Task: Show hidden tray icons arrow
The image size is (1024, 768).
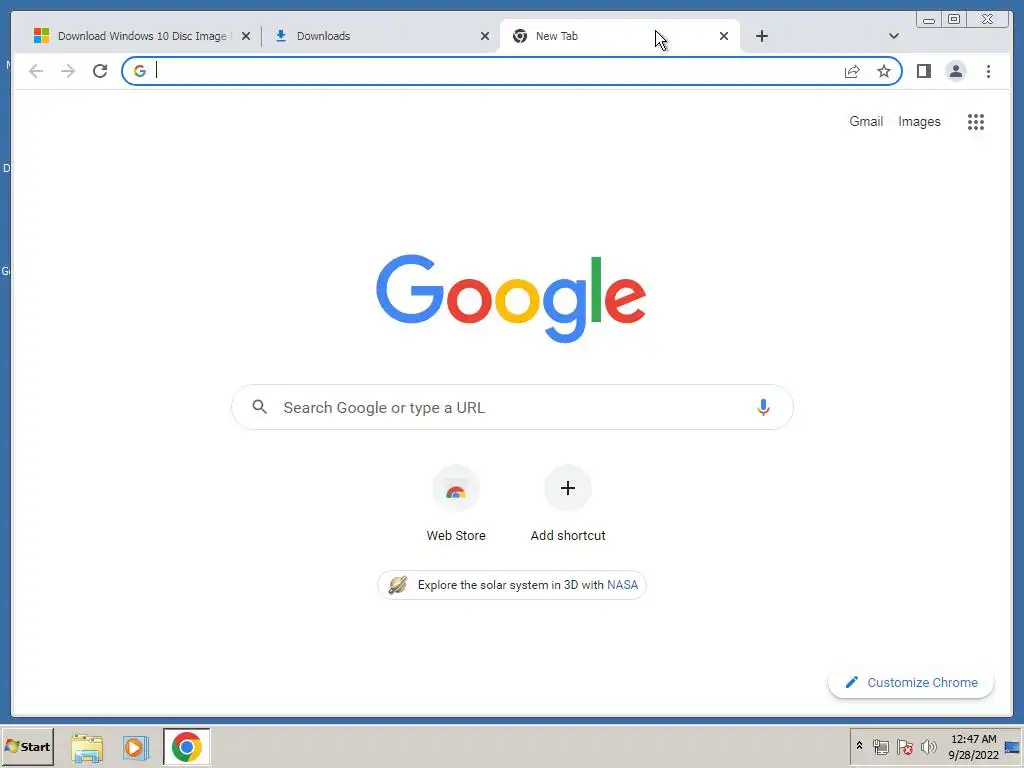Action: [859, 745]
